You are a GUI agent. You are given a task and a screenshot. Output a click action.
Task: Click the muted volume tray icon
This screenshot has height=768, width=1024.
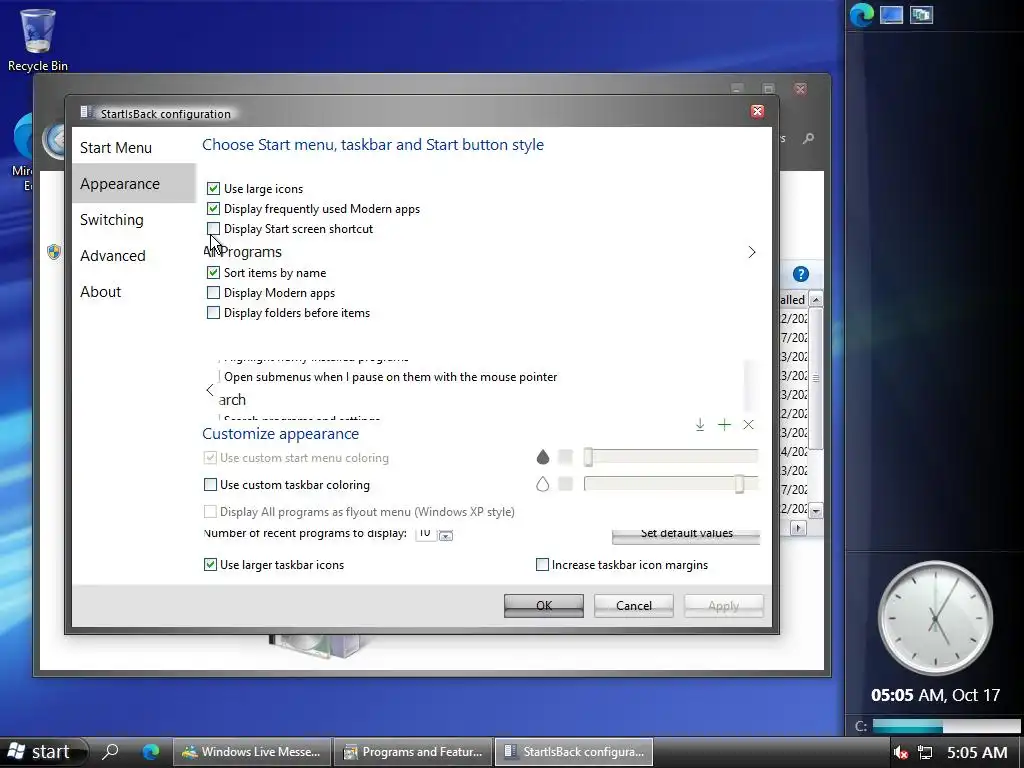click(x=901, y=752)
